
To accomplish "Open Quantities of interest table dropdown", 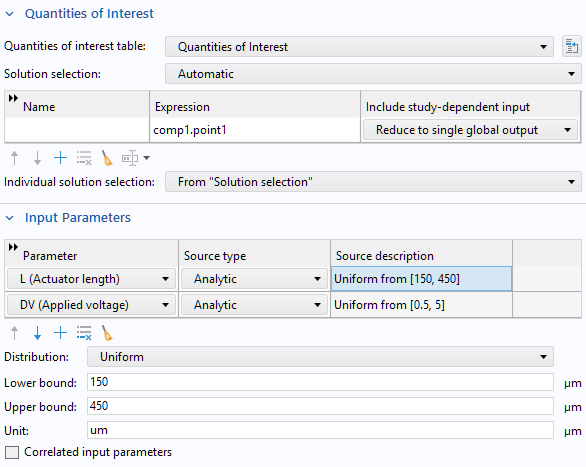I will tap(359, 47).
